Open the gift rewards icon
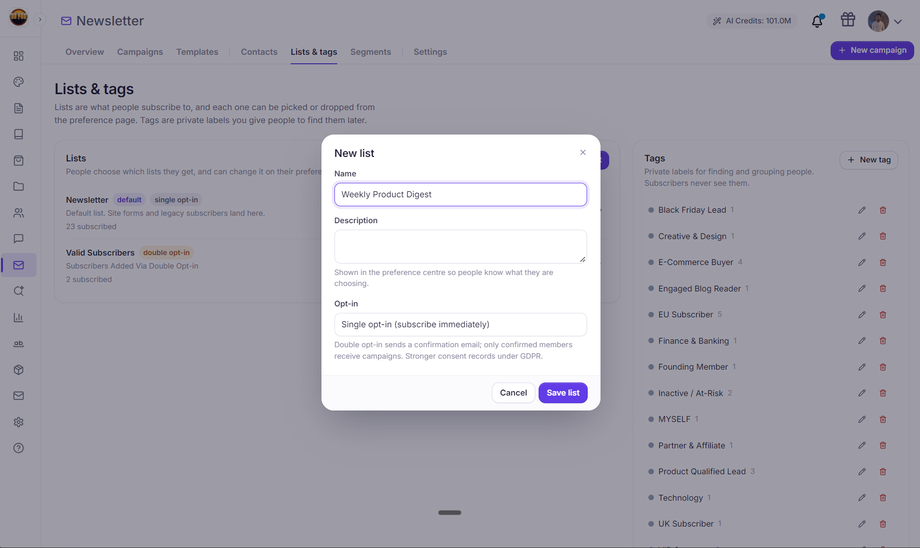920x548 pixels. click(x=847, y=20)
